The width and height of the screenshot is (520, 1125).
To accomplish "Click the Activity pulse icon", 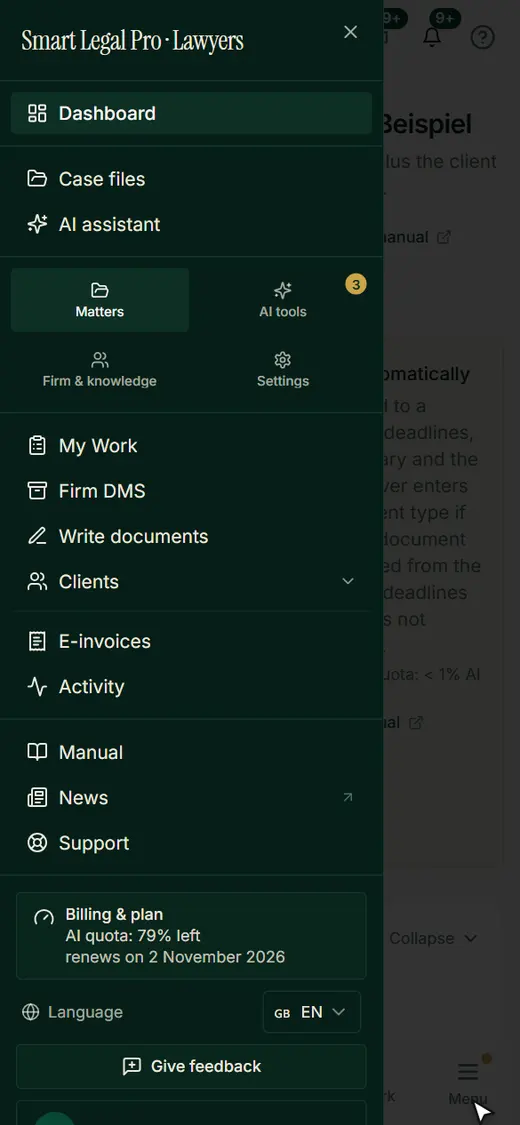I will coord(37,686).
